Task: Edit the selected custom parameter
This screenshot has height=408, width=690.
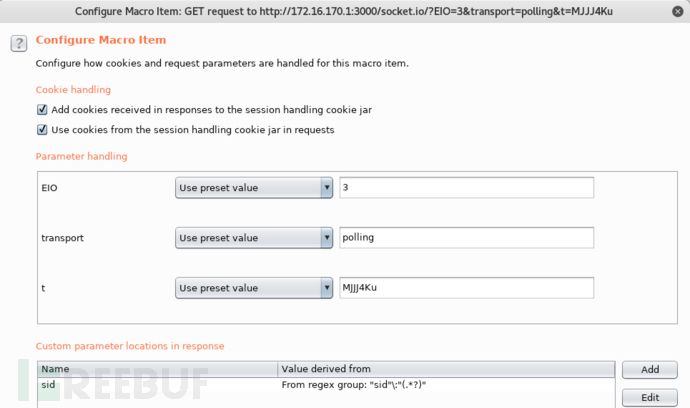Action: [650, 398]
